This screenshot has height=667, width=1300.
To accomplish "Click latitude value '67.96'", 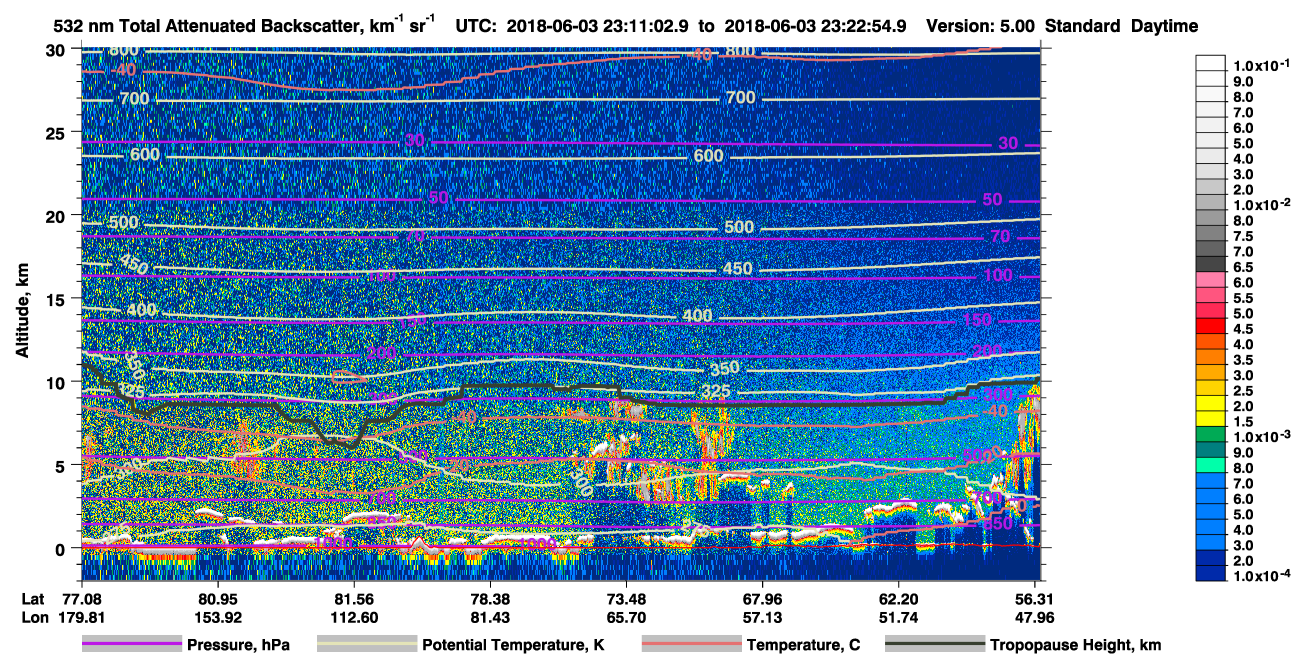I will pos(763,598).
